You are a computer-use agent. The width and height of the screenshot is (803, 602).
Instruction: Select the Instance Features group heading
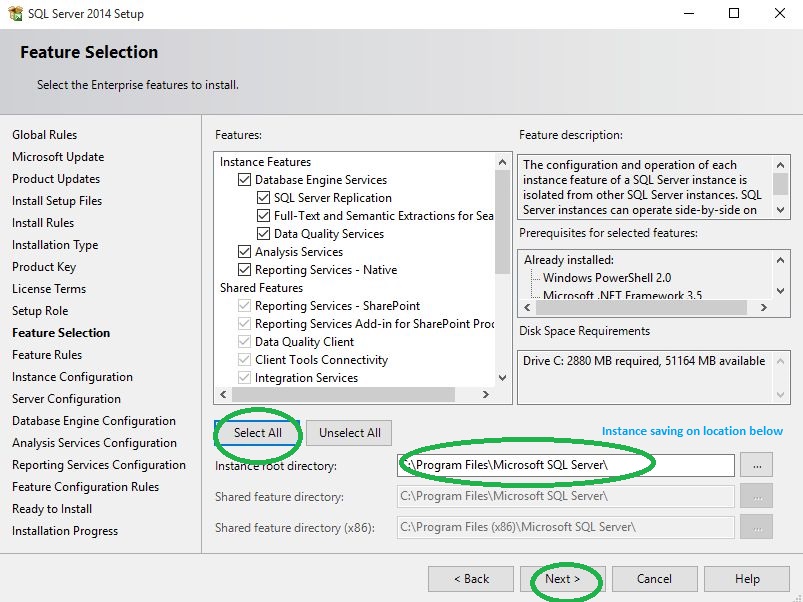(x=265, y=162)
